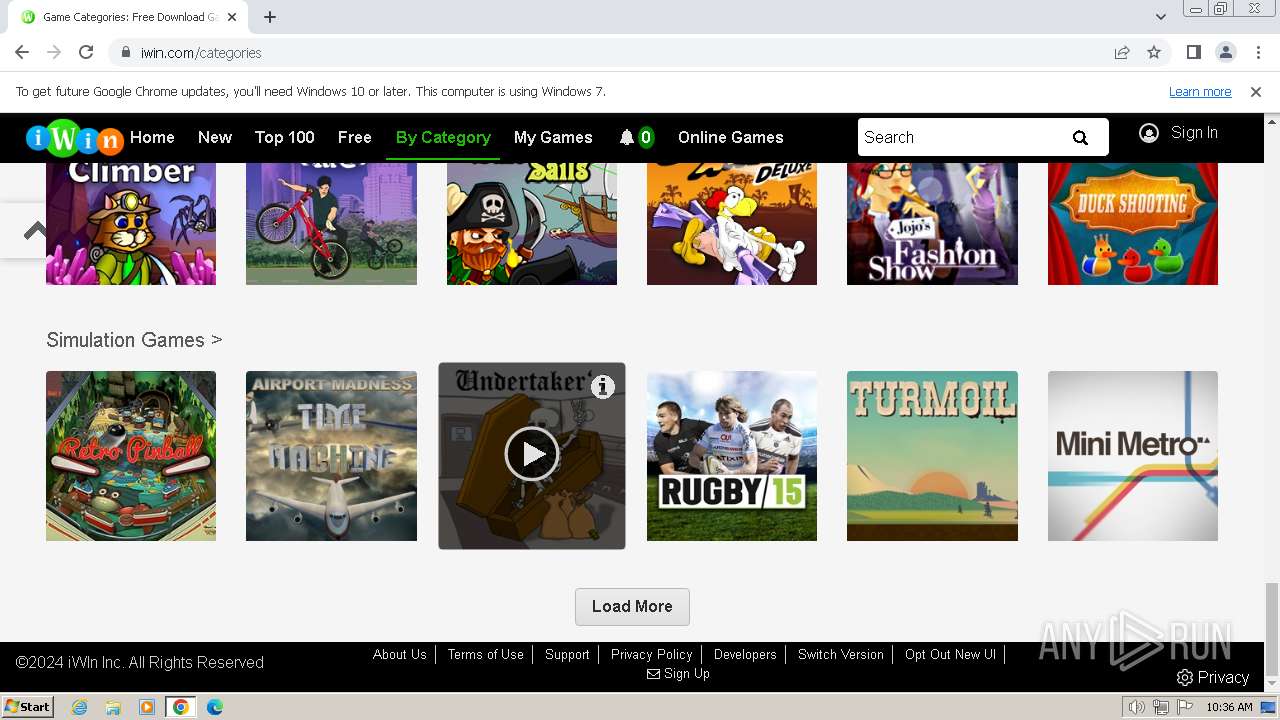
Task: Open Online Games link
Action: pyautogui.click(x=731, y=137)
